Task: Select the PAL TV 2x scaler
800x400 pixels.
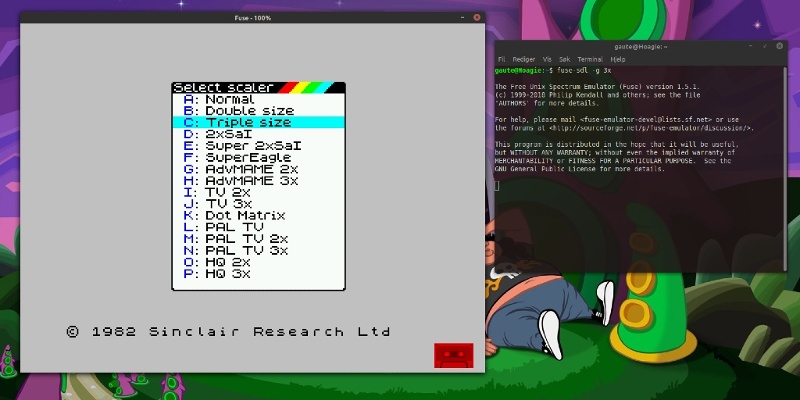Action: 259,239
